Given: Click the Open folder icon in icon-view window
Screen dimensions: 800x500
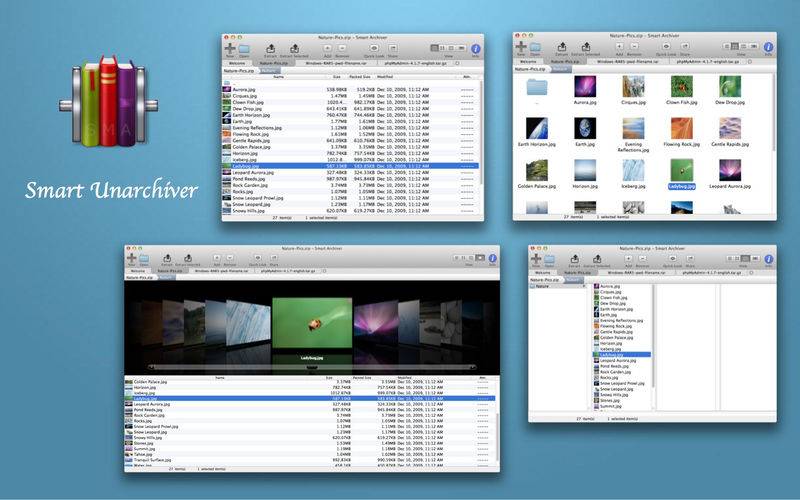Looking at the screenshot, I should pos(535,47).
